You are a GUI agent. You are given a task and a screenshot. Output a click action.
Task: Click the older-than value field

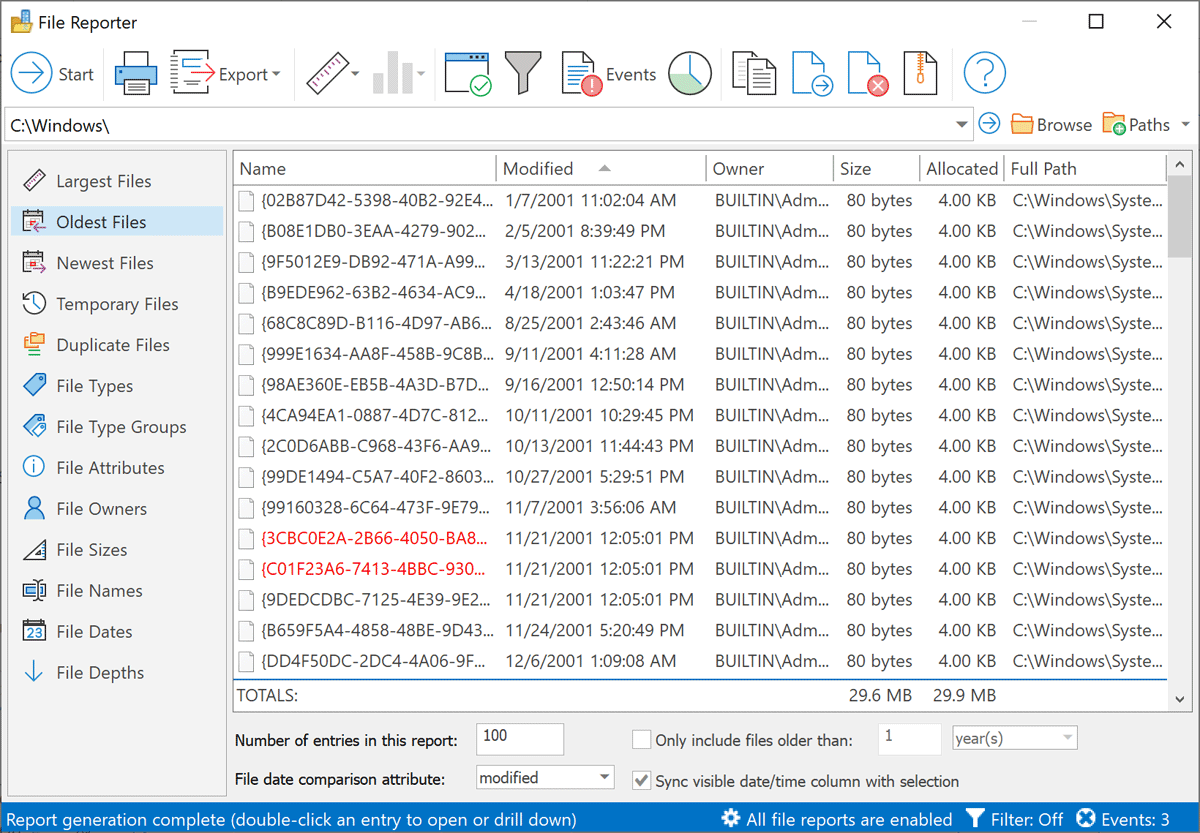click(x=909, y=739)
